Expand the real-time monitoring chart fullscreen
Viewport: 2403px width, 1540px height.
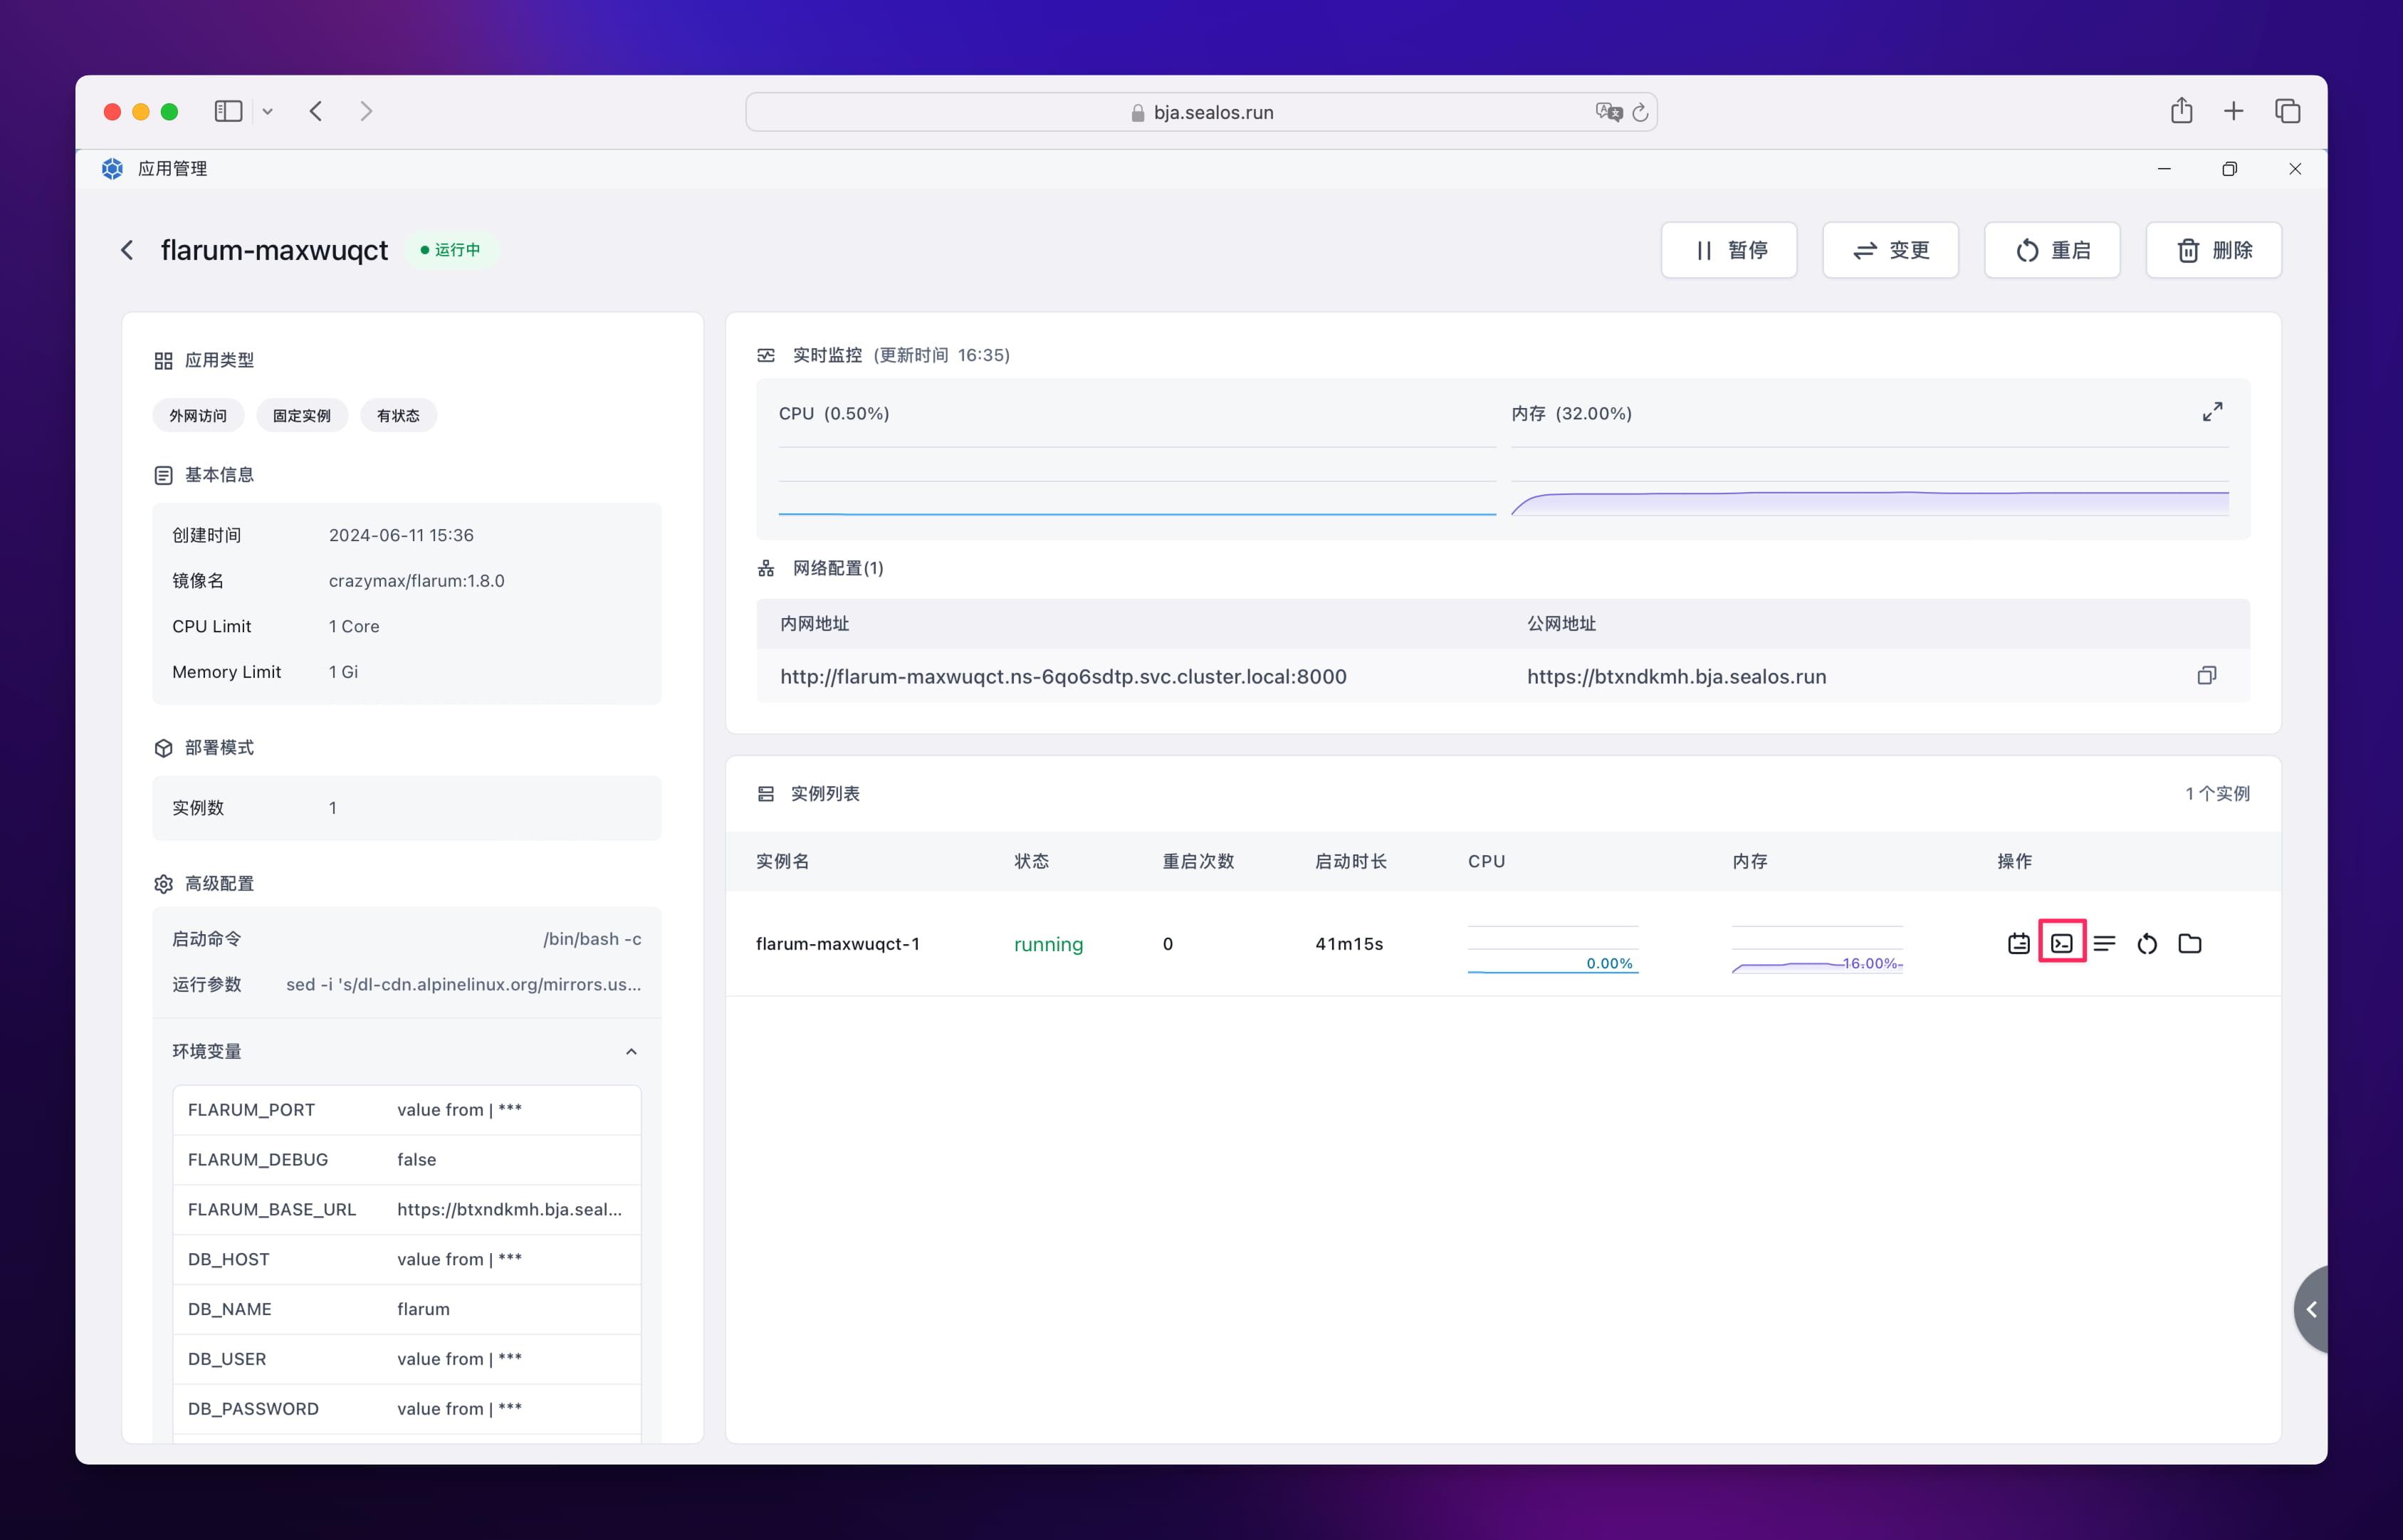(2212, 412)
